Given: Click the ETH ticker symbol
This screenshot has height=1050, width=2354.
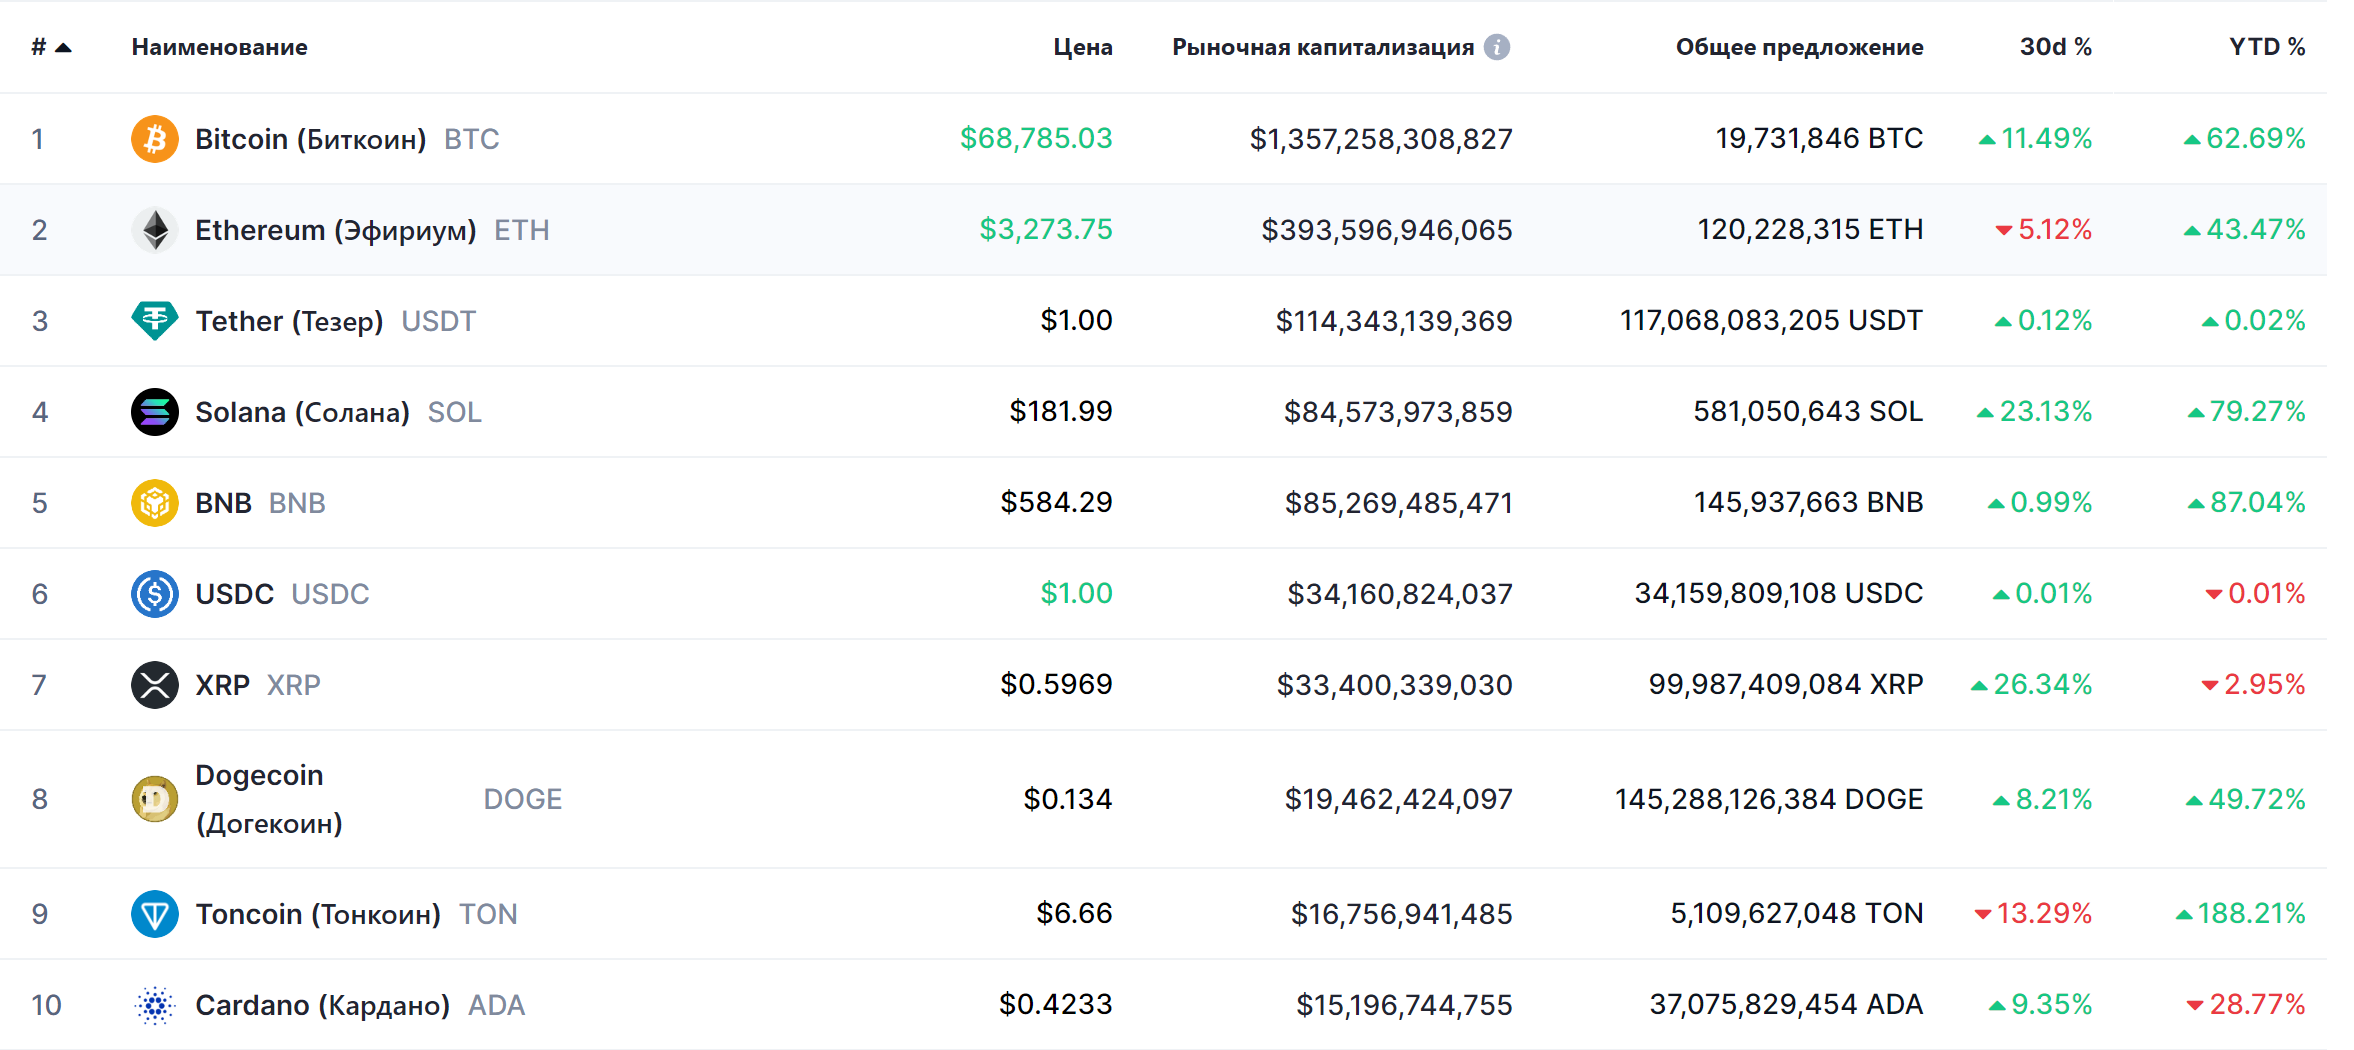Looking at the screenshot, I should [x=522, y=230].
